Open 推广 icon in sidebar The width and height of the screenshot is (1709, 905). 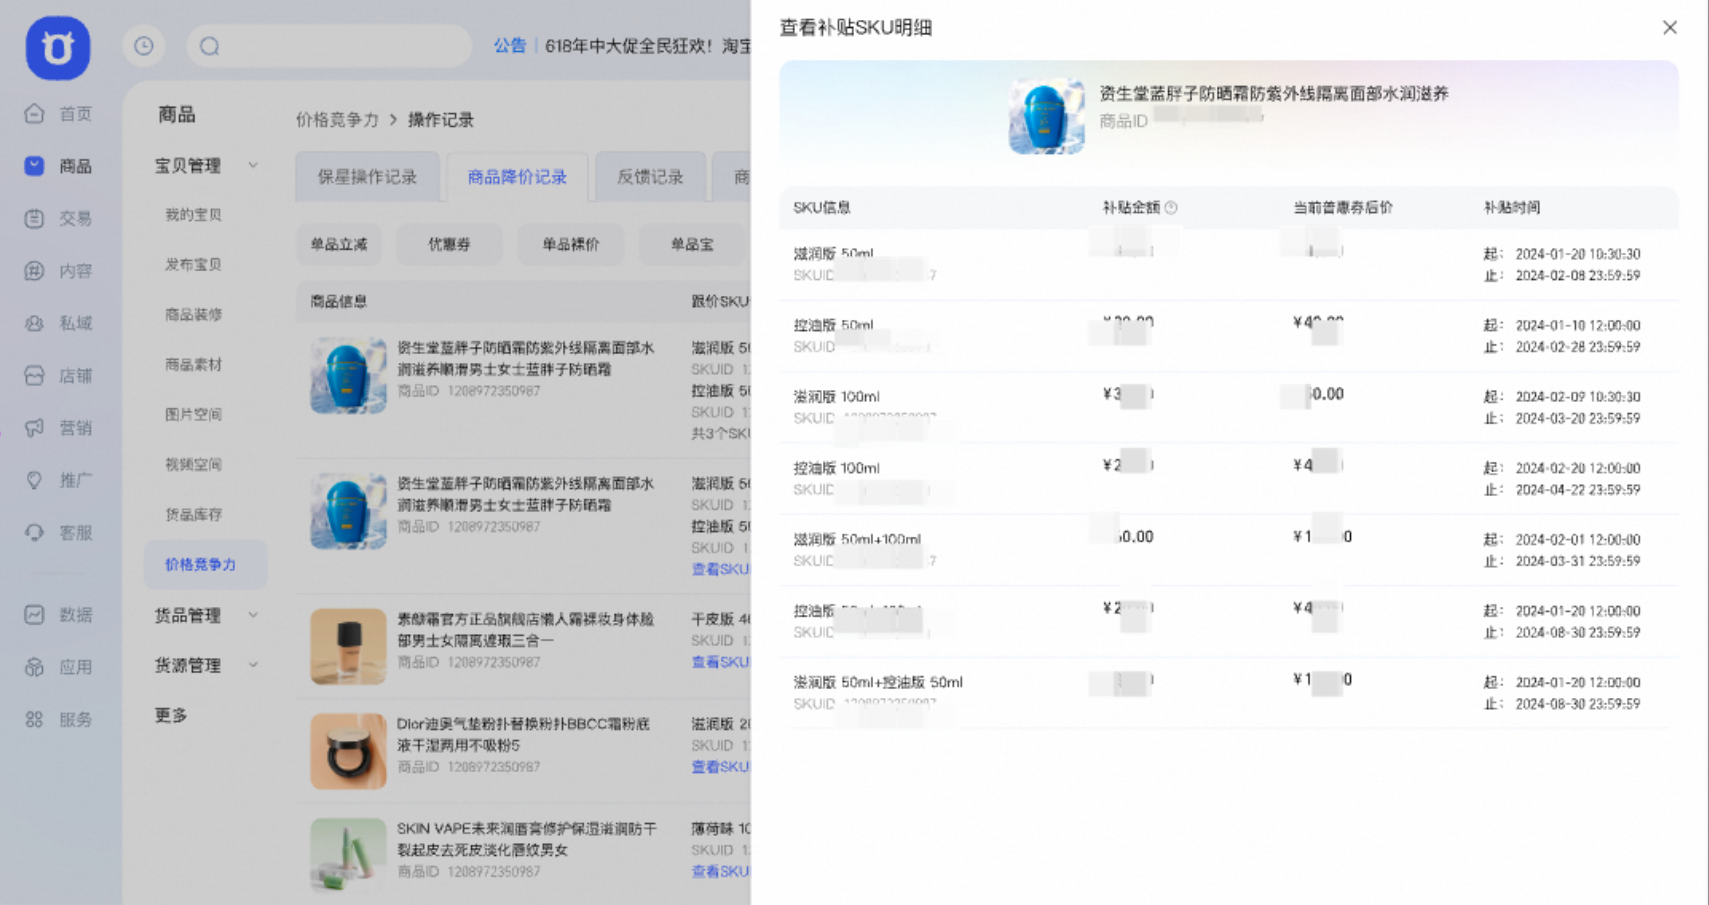(x=34, y=480)
